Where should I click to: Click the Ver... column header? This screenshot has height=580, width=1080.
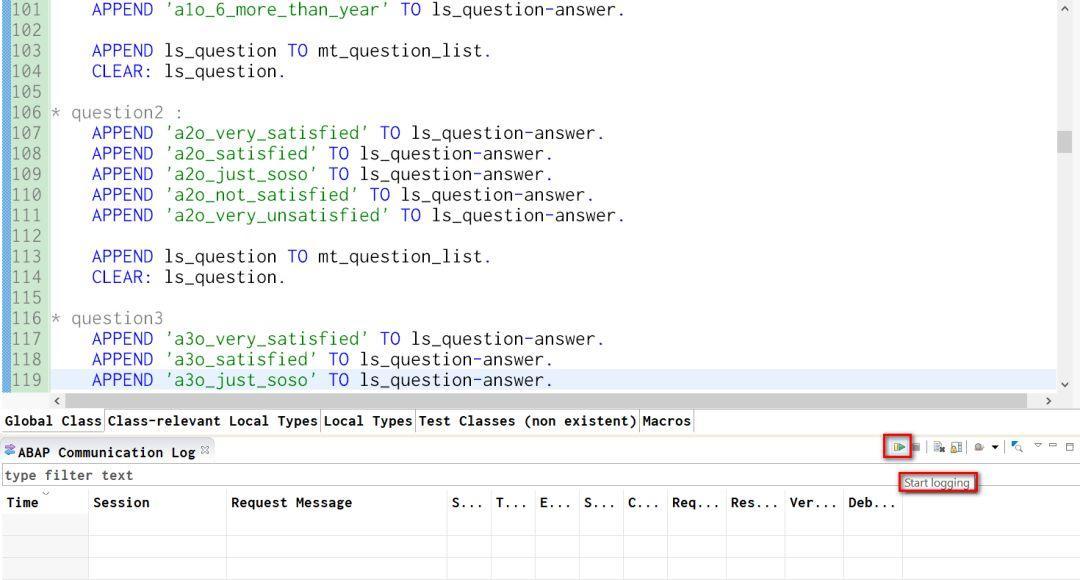coord(813,502)
